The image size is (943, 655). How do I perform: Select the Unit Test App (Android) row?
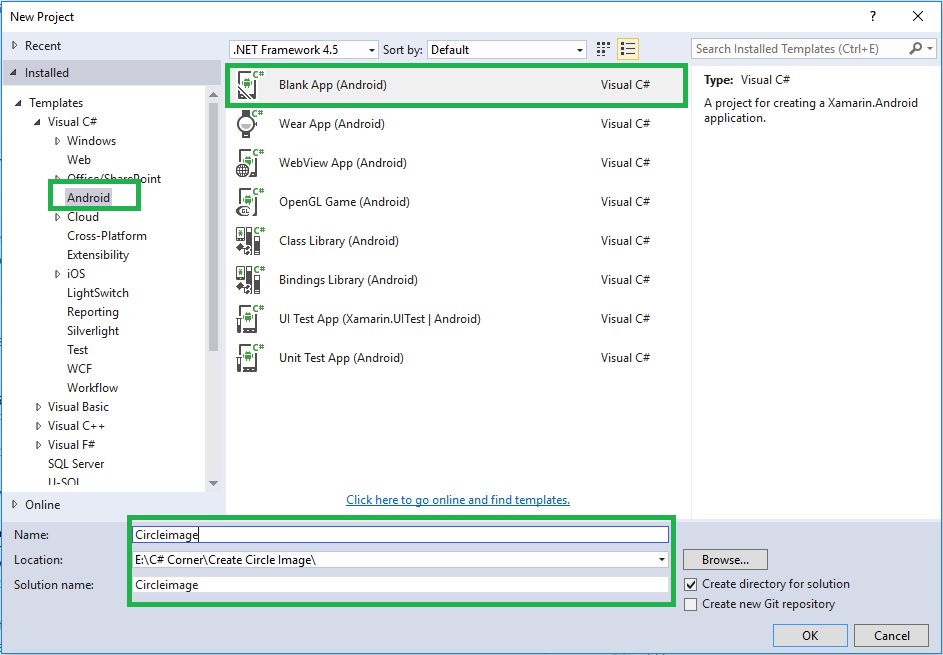click(456, 358)
